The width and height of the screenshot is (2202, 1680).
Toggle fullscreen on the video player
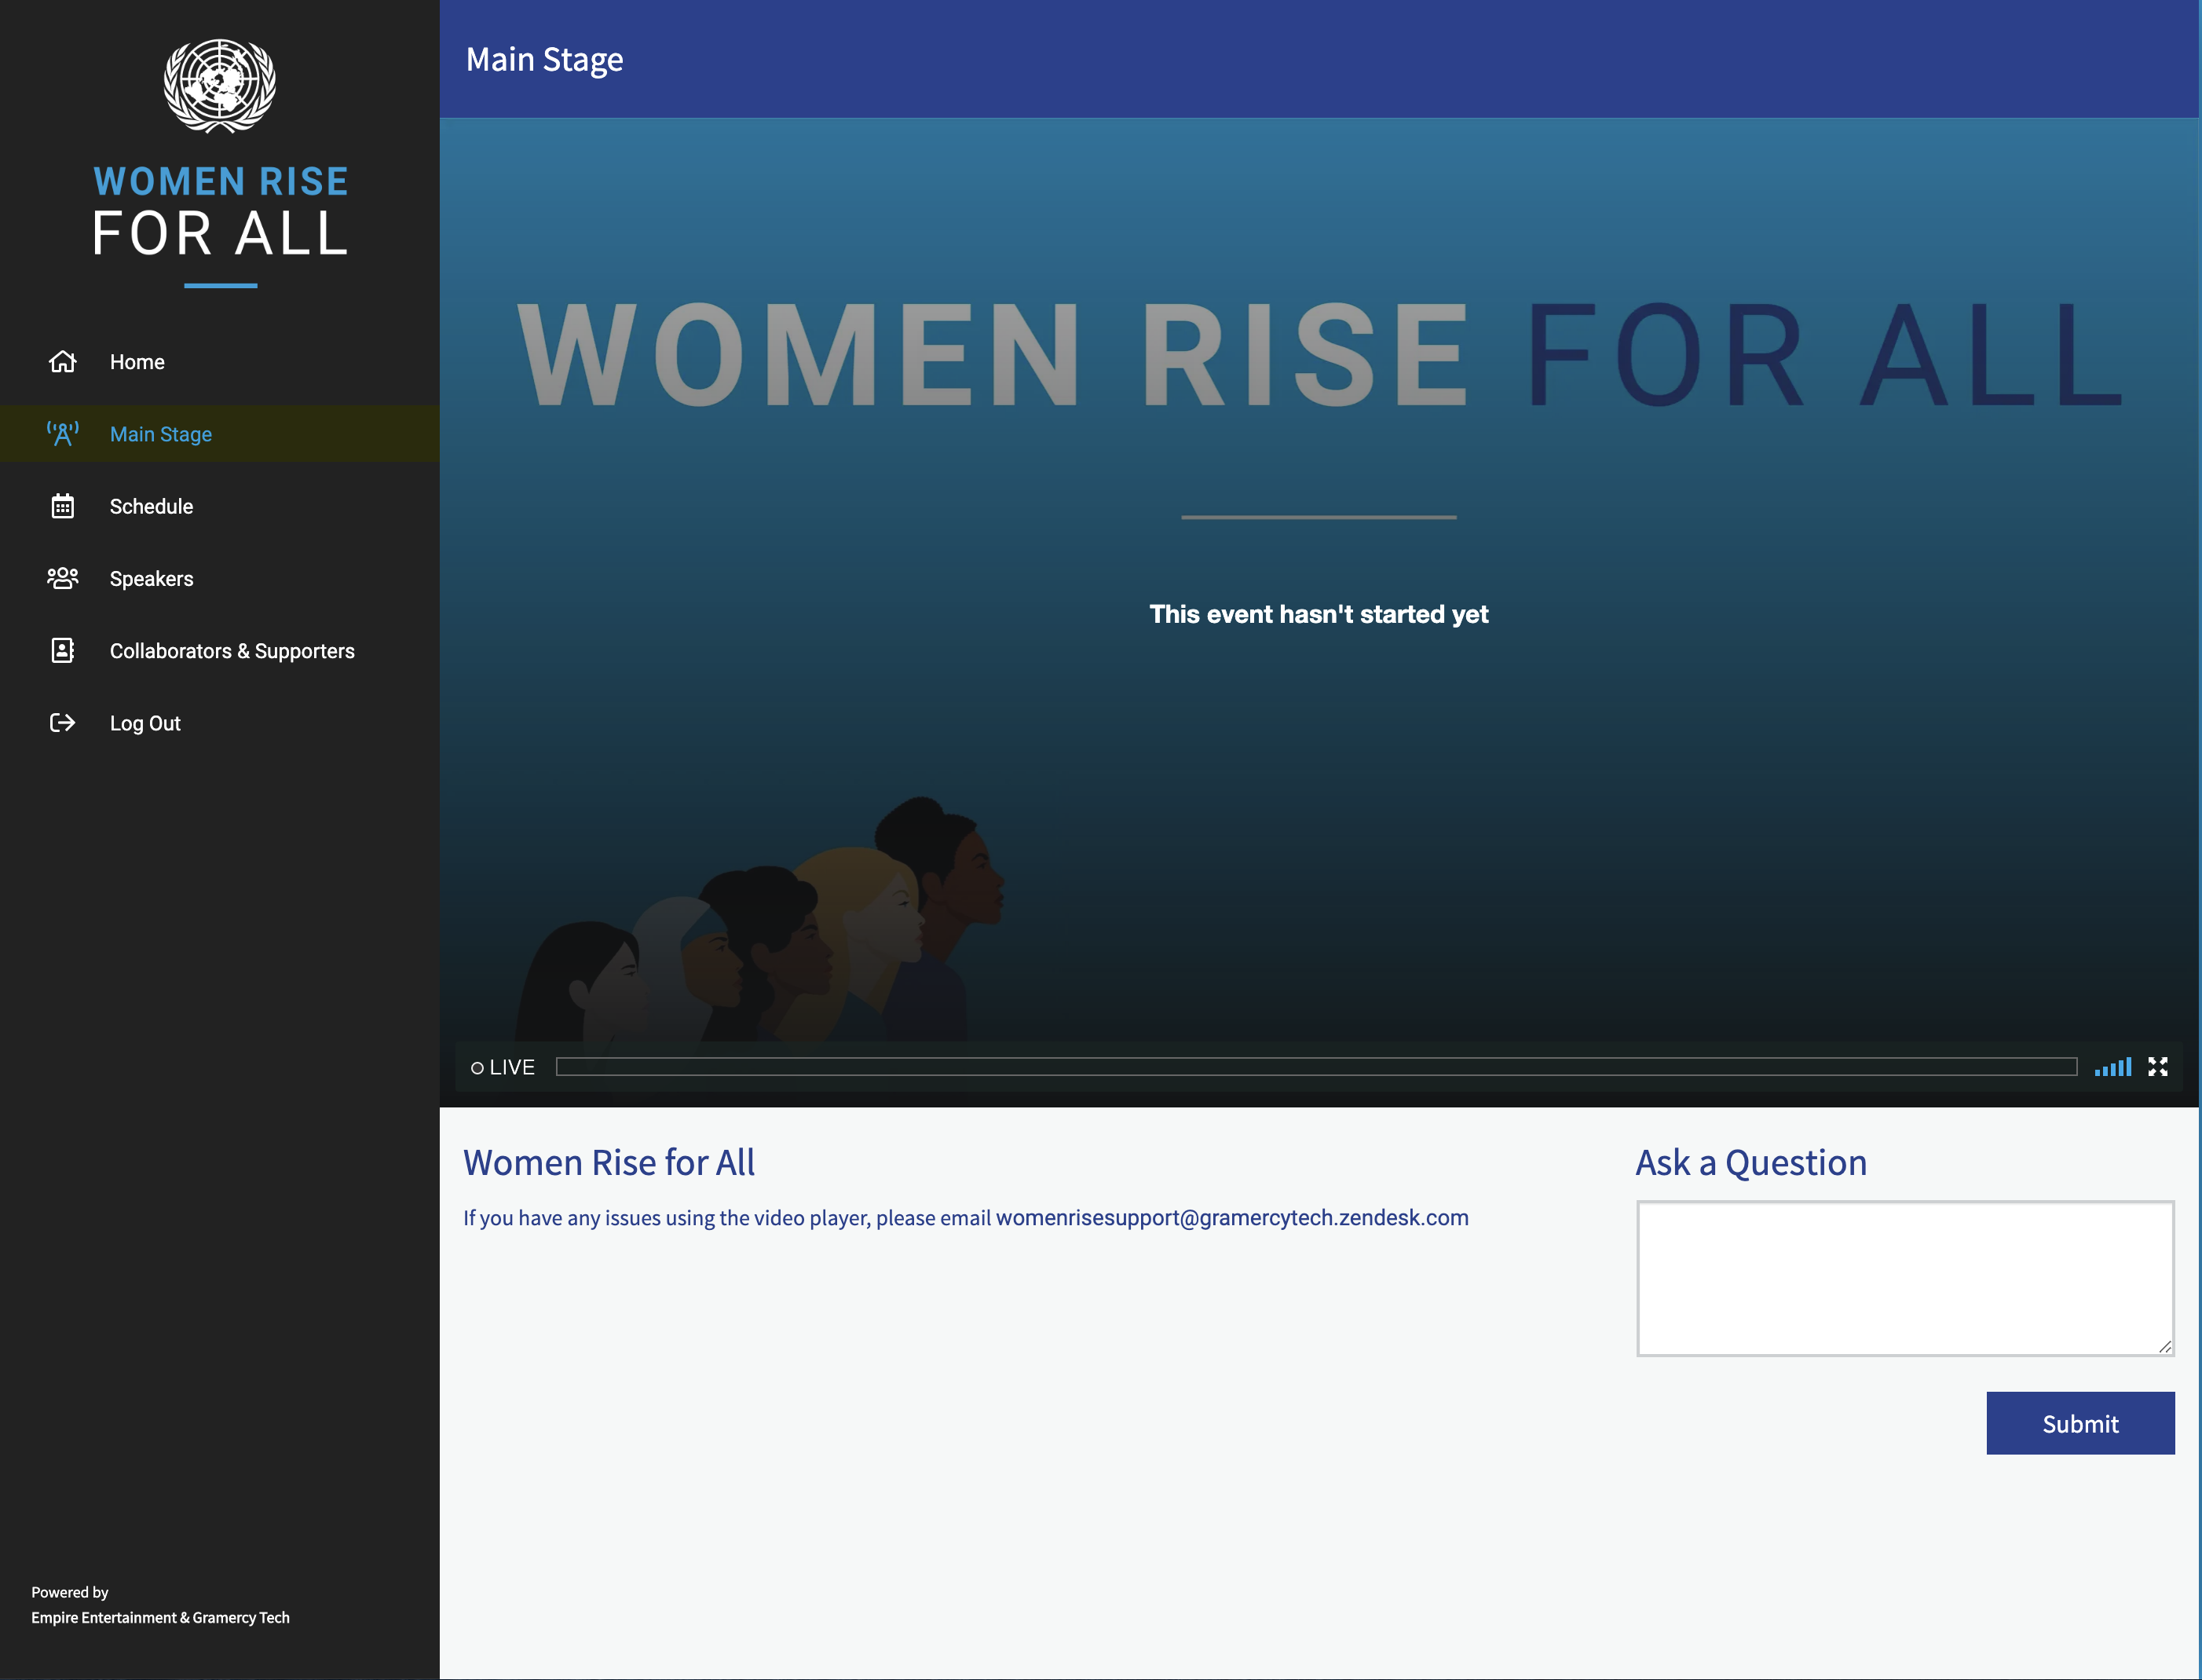tap(2157, 1067)
